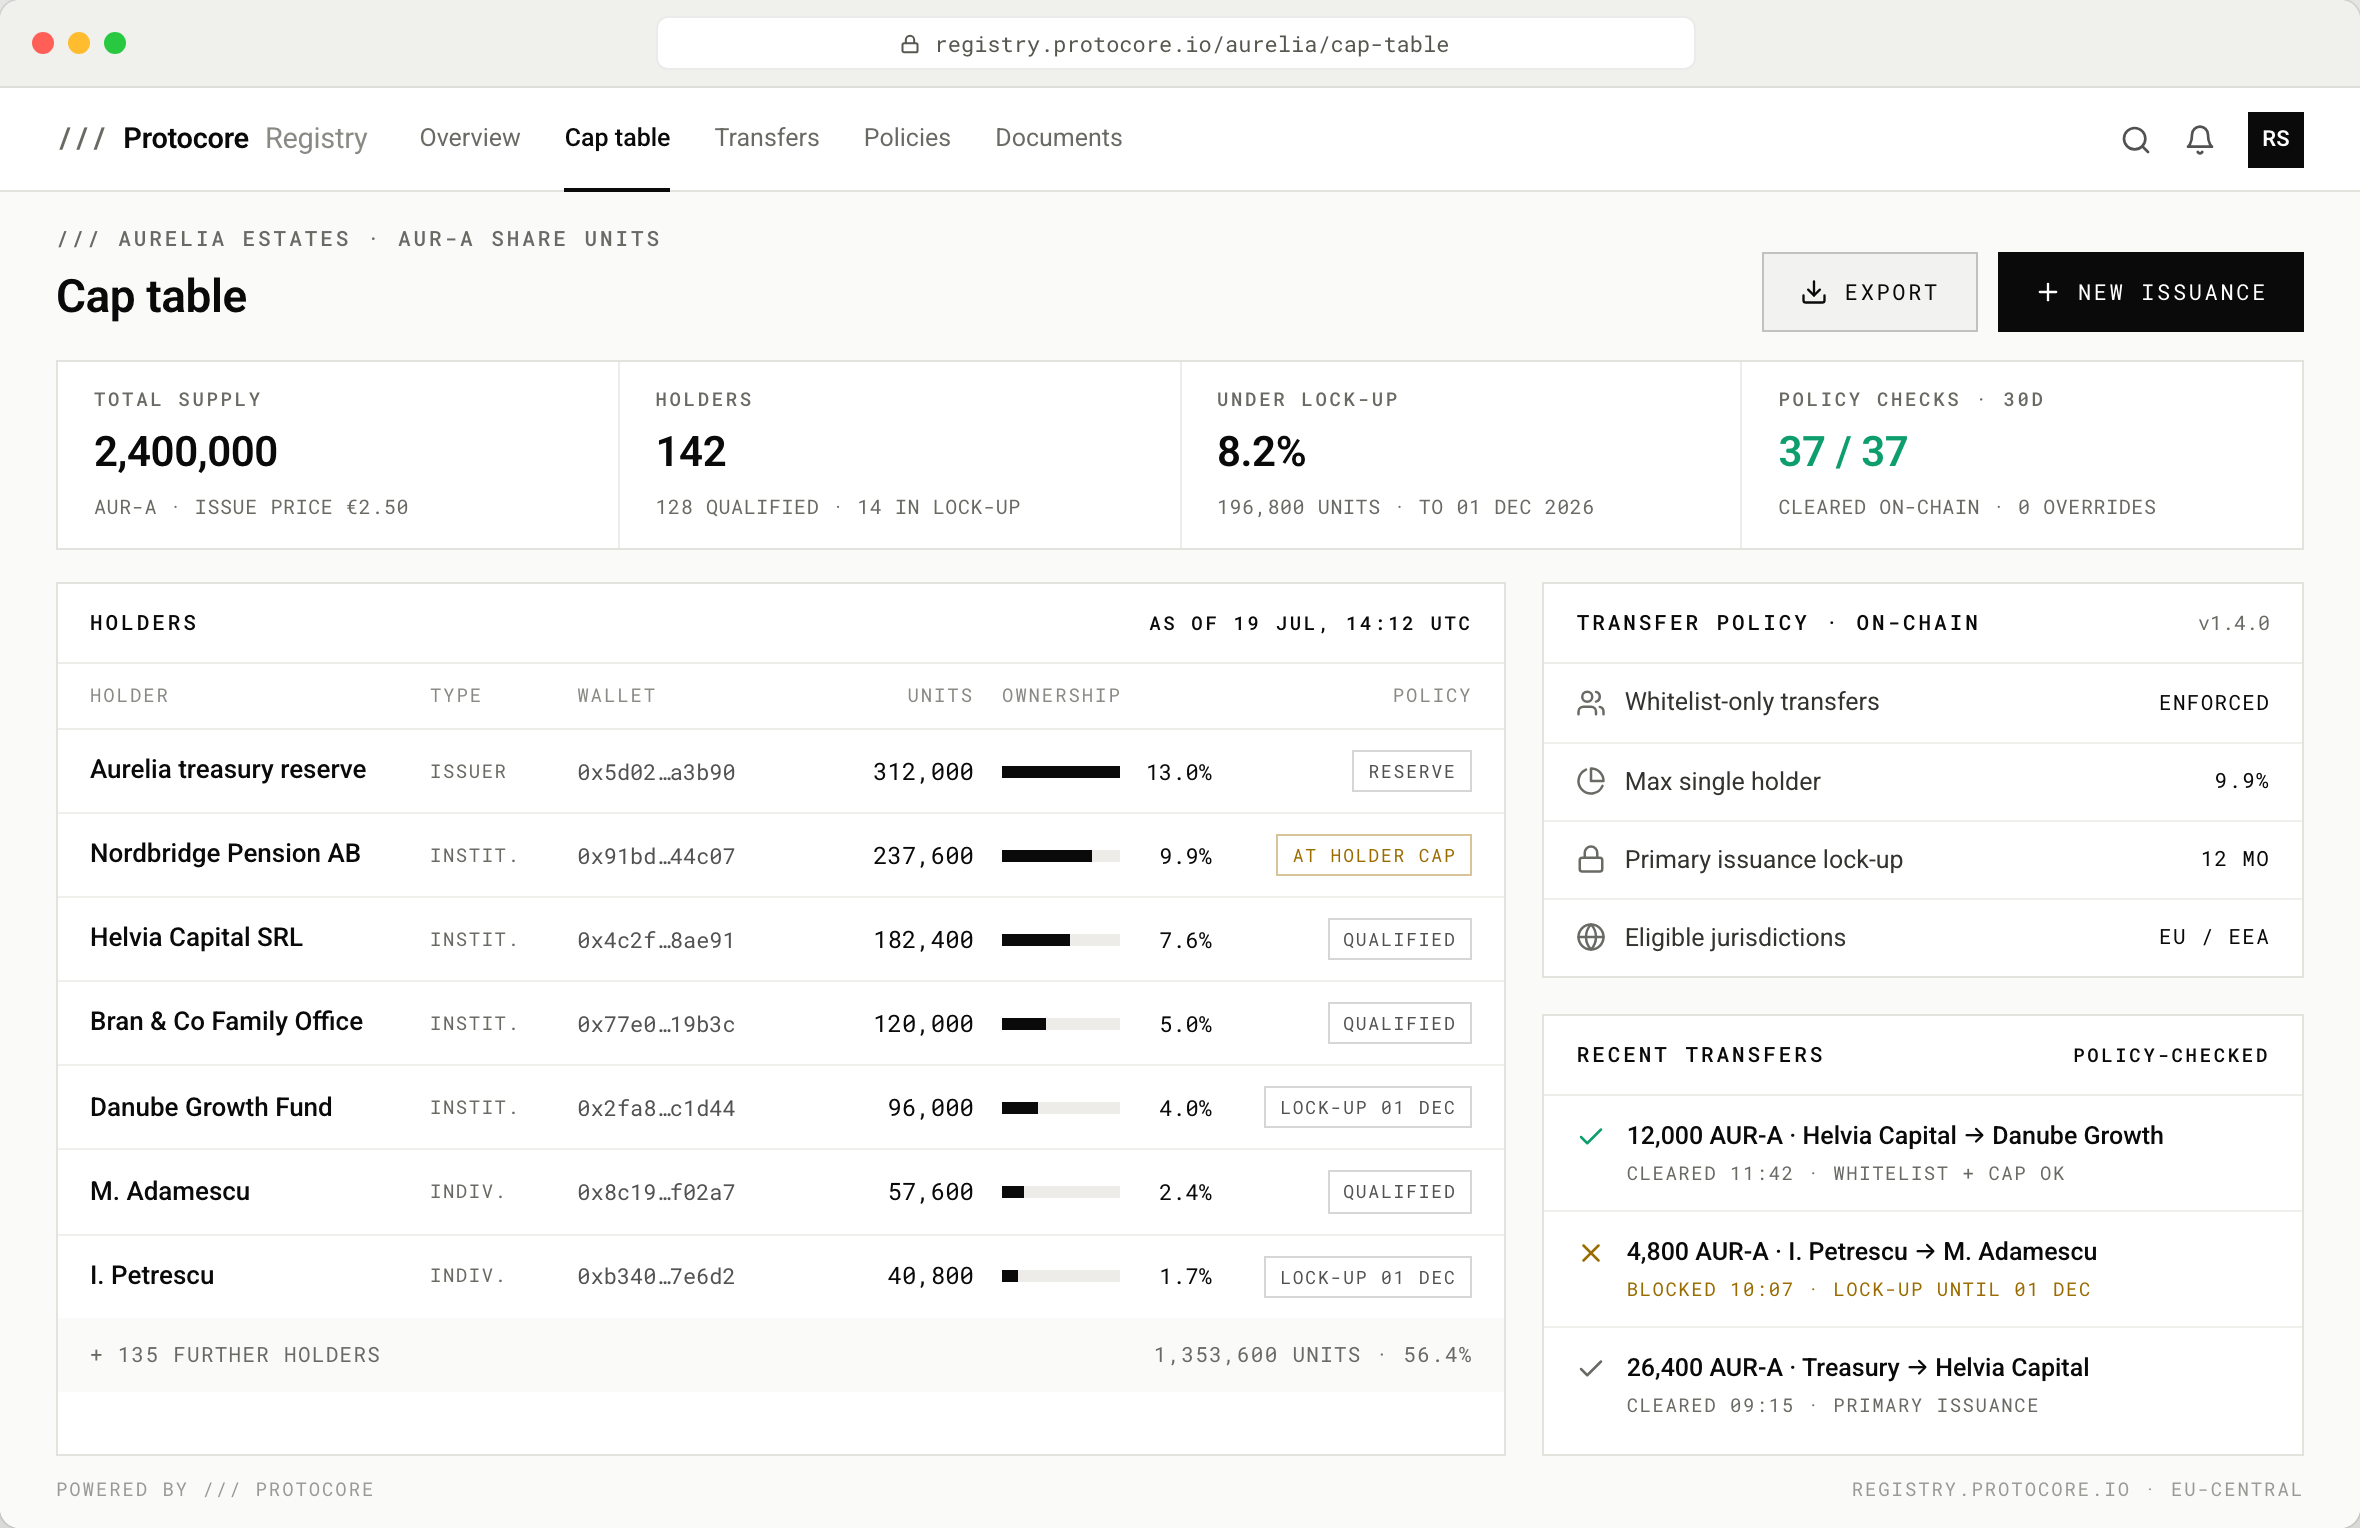The width and height of the screenshot is (2360, 1528).
Task: Click Helvia Capital SRL's QUALIFIED badge
Action: click(x=1400, y=939)
